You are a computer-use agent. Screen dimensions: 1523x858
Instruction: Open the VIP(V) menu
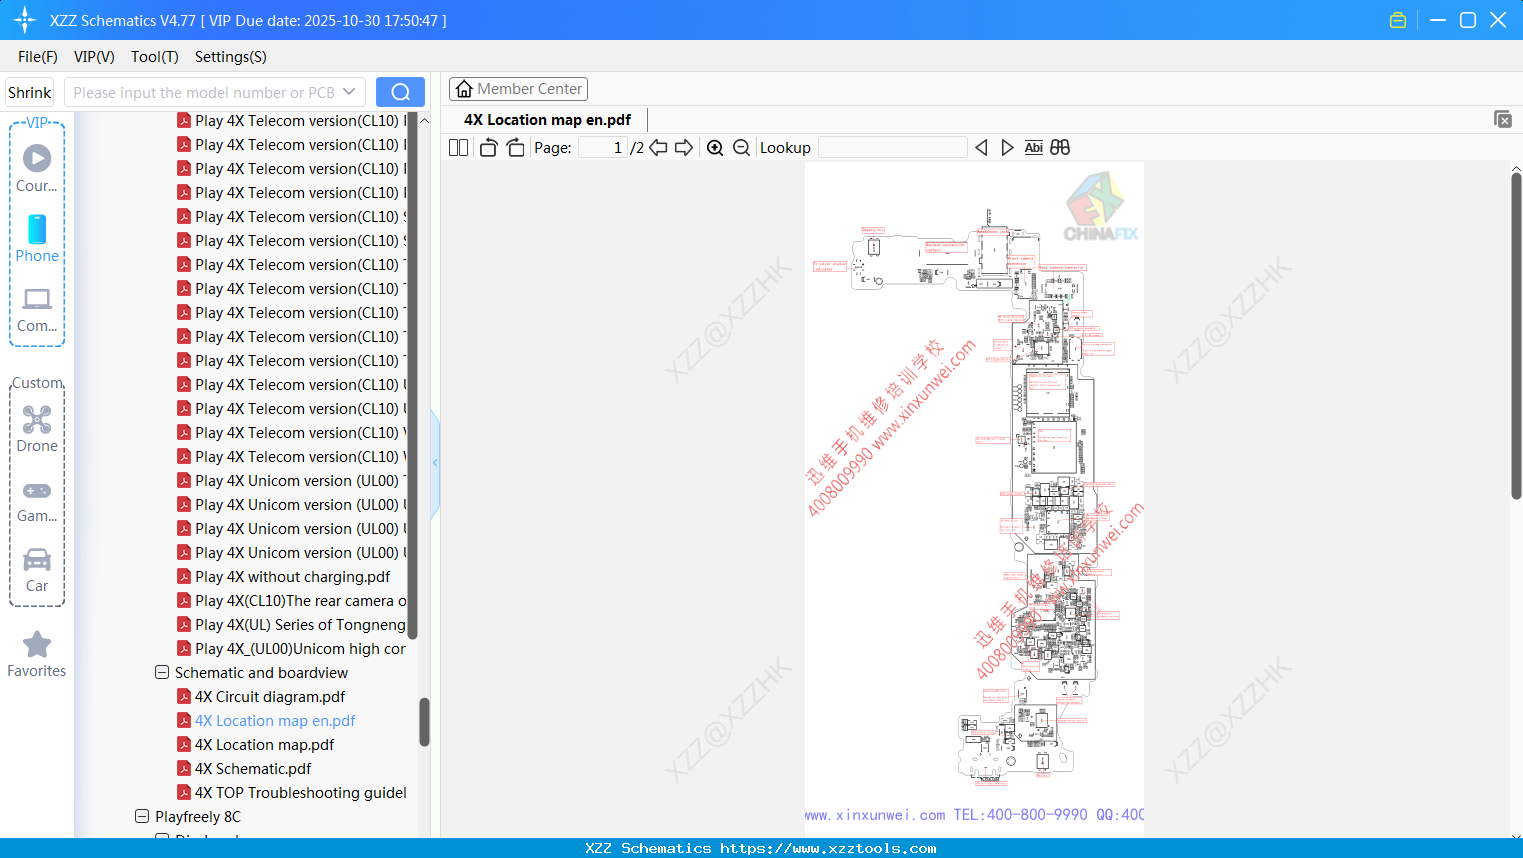click(94, 57)
